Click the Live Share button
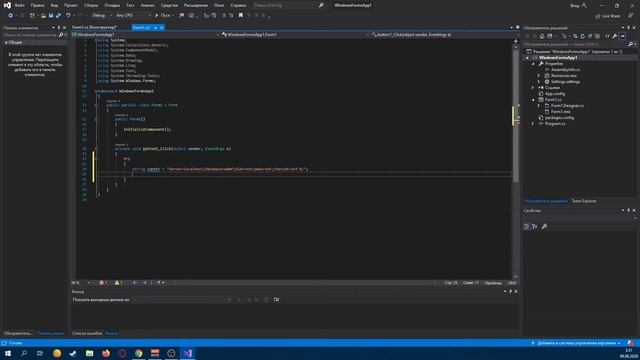Image resolution: width=640 pixels, height=360 pixels. pos(608,16)
